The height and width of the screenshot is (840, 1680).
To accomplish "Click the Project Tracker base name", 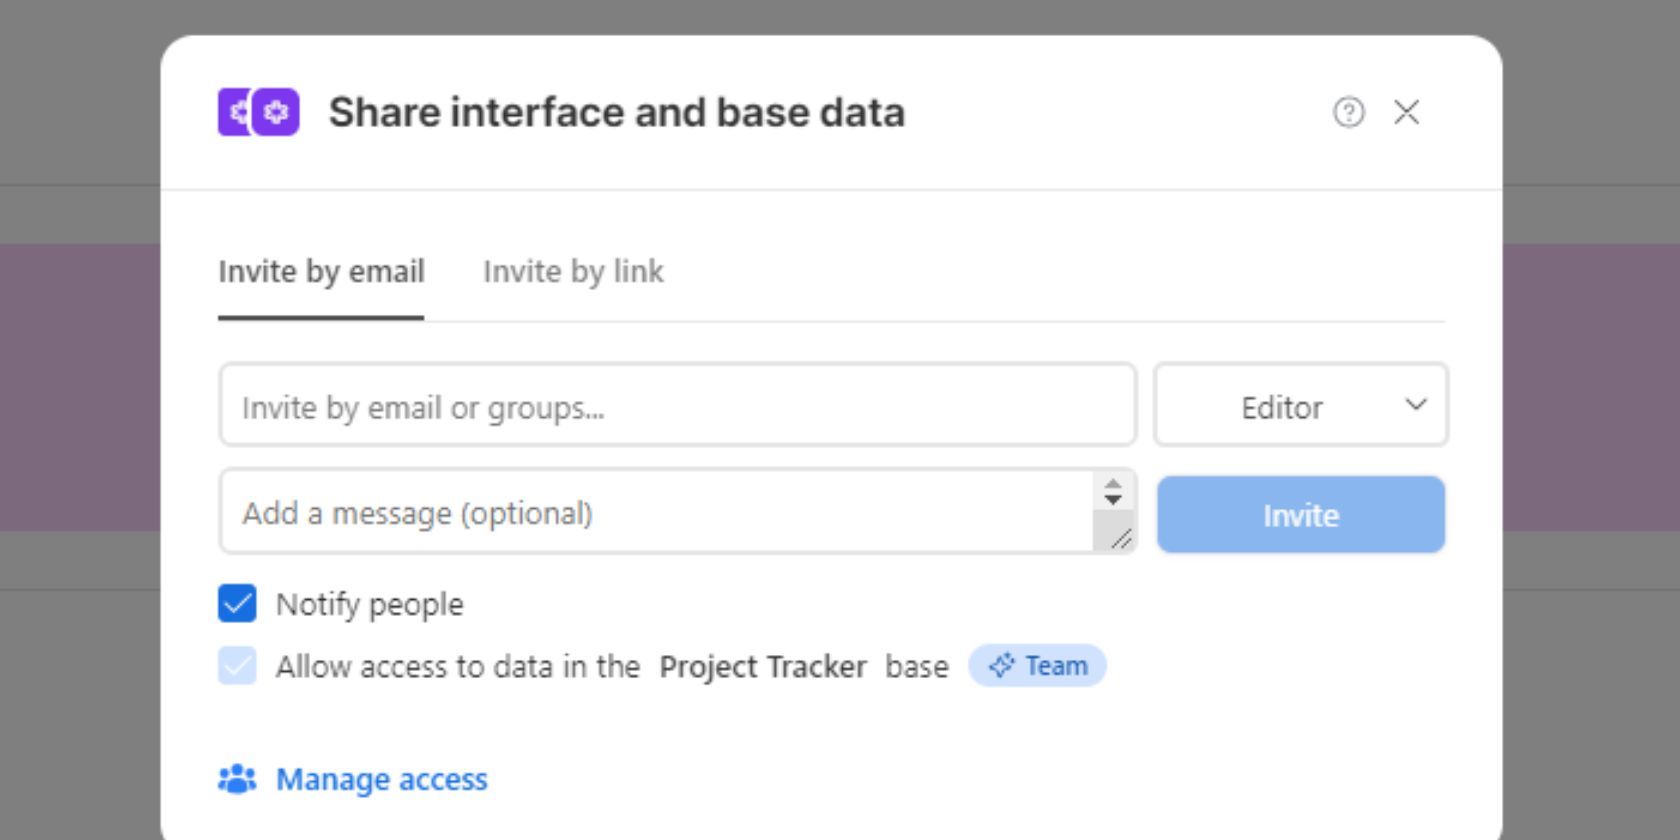I will pos(762,667).
